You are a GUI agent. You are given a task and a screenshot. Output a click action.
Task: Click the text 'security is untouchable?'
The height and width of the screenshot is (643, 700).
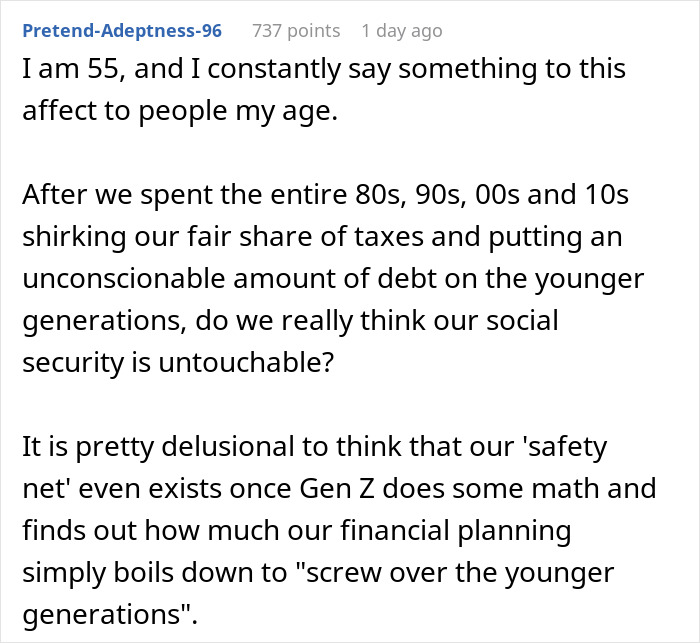[178, 363]
